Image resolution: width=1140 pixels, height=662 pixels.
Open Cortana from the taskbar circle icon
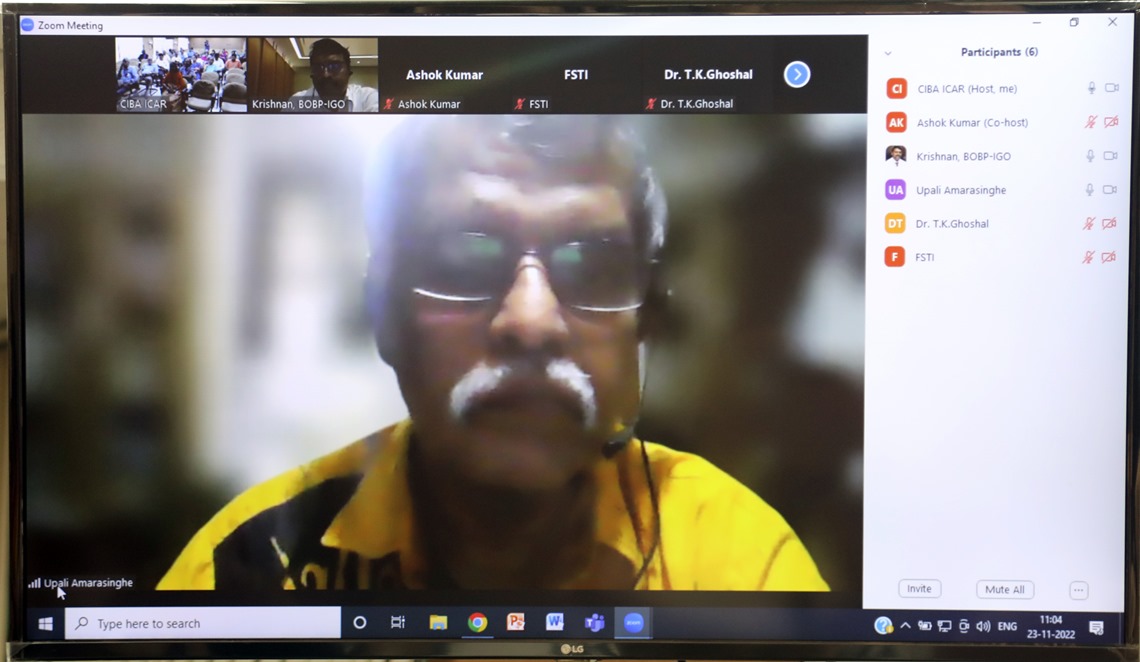click(x=359, y=623)
